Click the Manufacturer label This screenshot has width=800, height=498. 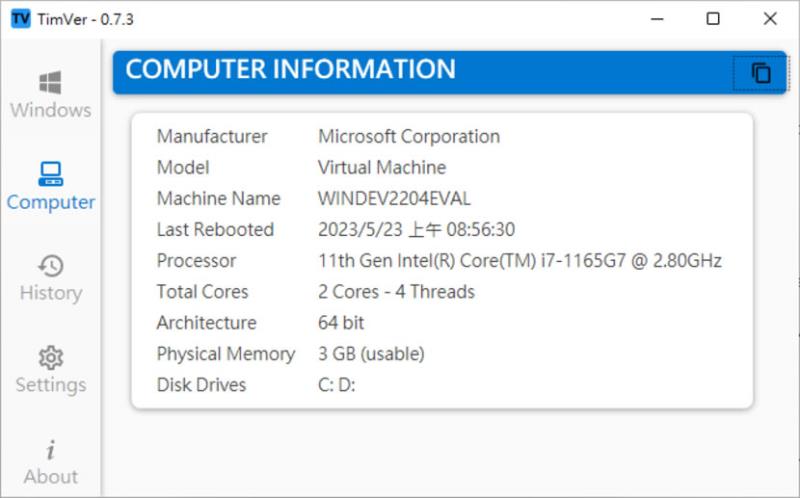212,137
